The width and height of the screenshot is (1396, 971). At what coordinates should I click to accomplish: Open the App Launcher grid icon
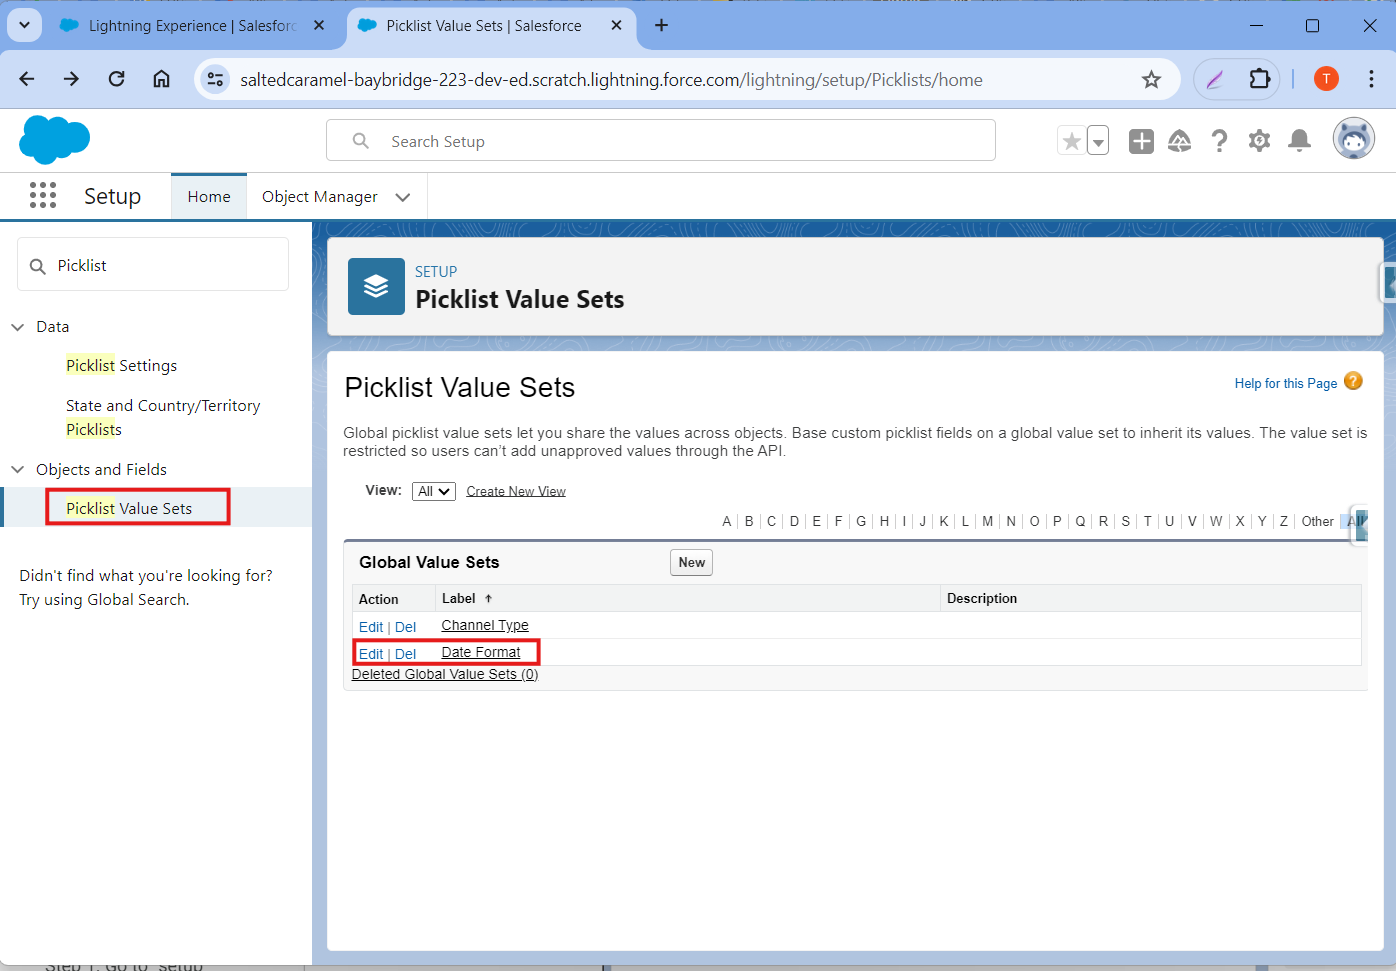point(43,195)
